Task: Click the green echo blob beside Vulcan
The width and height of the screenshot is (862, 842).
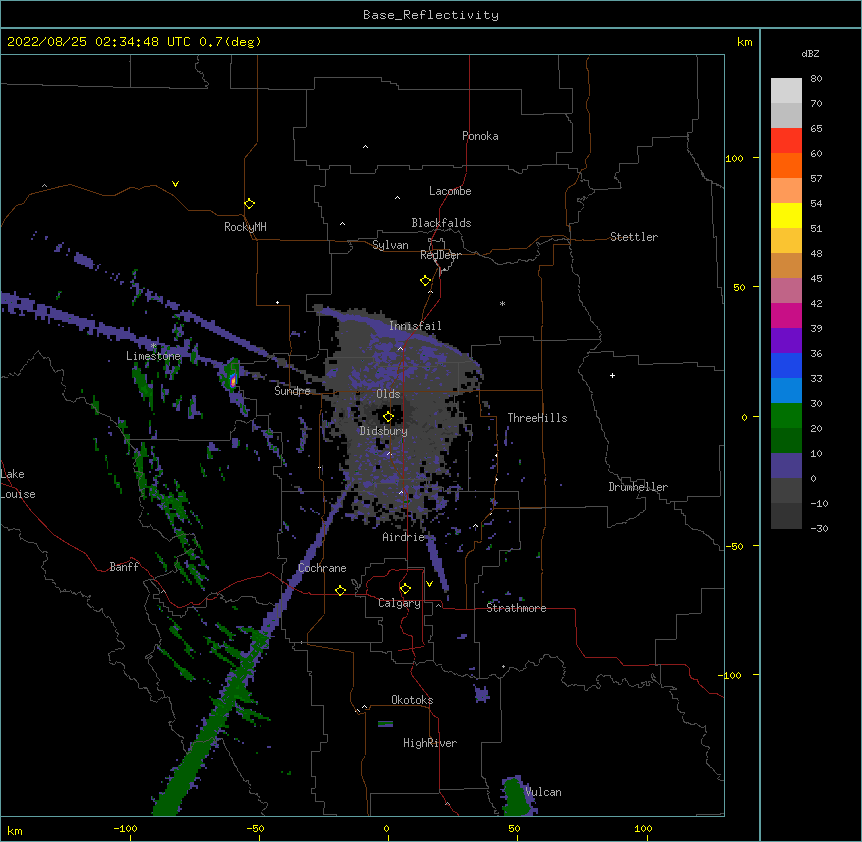Action: (515, 797)
